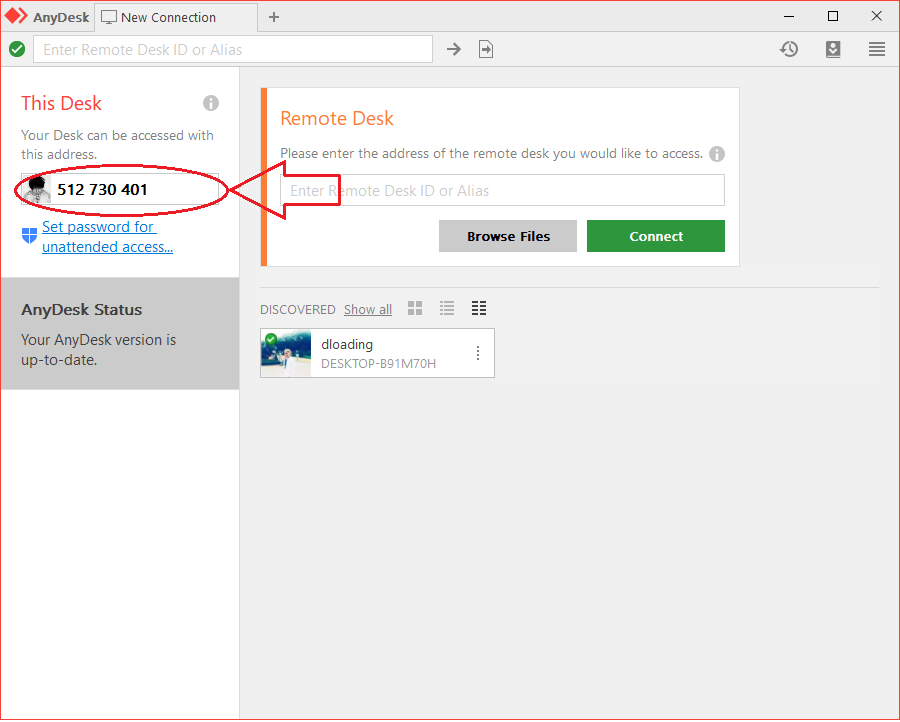Switch discovered view to detailed list
Image resolution: width=900 pixels, height=722 pixels.
click(x=479, y=309)
